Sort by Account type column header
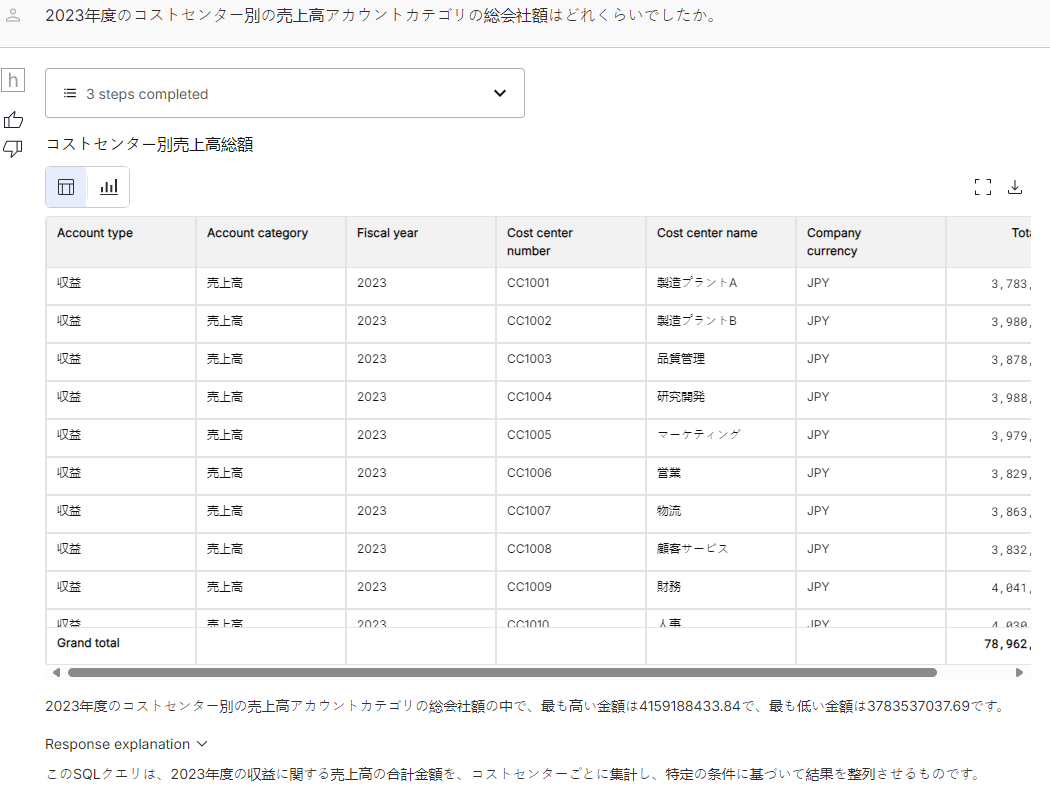Image resolution: width=1050 pixels, height=786 pixels. click(x=95, y=233)
